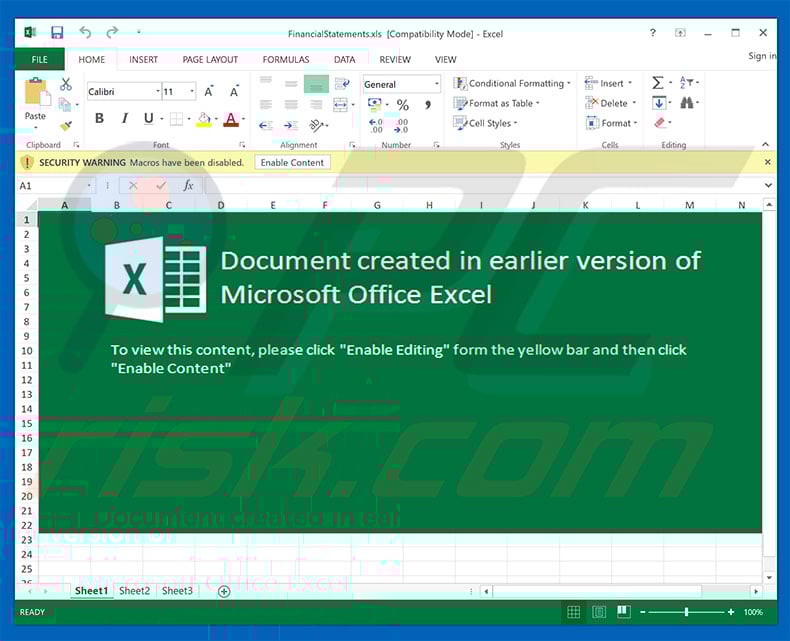The width and height of the screenshot is (790, 641).
Task: Increase indent in Alignment group
Action: click(291, 125)
